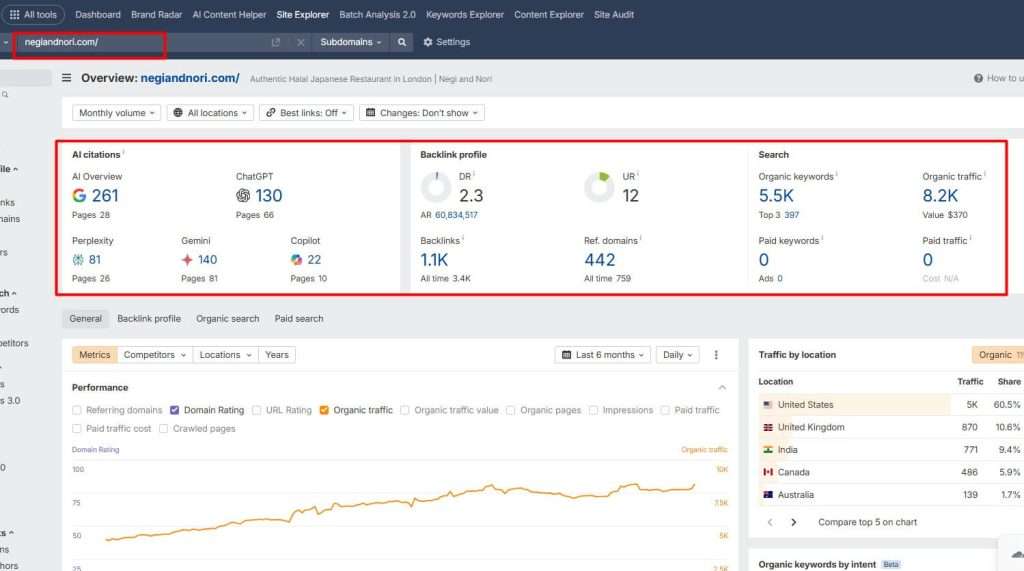Screen dimensions: 1024x571
Task: Open the All tools grid menu
Action: point(33,15)
